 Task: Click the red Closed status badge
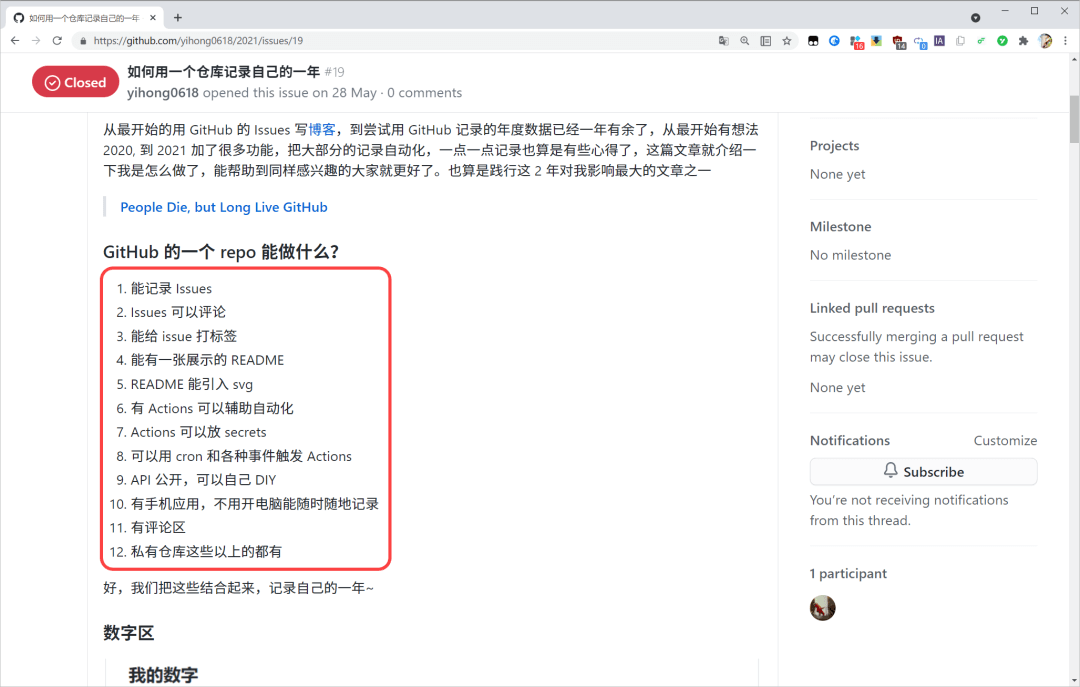[x=76, y=82]
